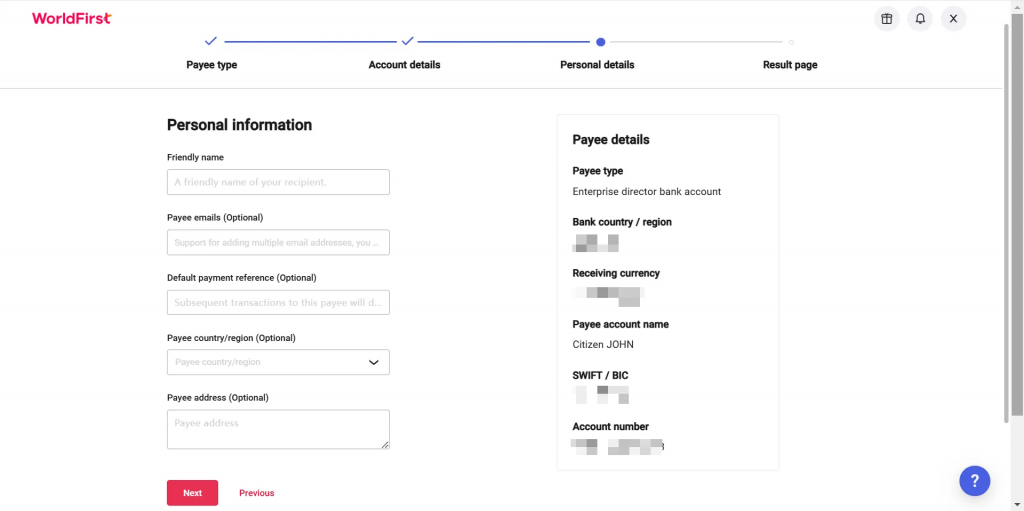This screenshot has height=511, width=1024.
Task: Go to the Payee type step label
Action: pyautogui.click(x=212, y=65)
